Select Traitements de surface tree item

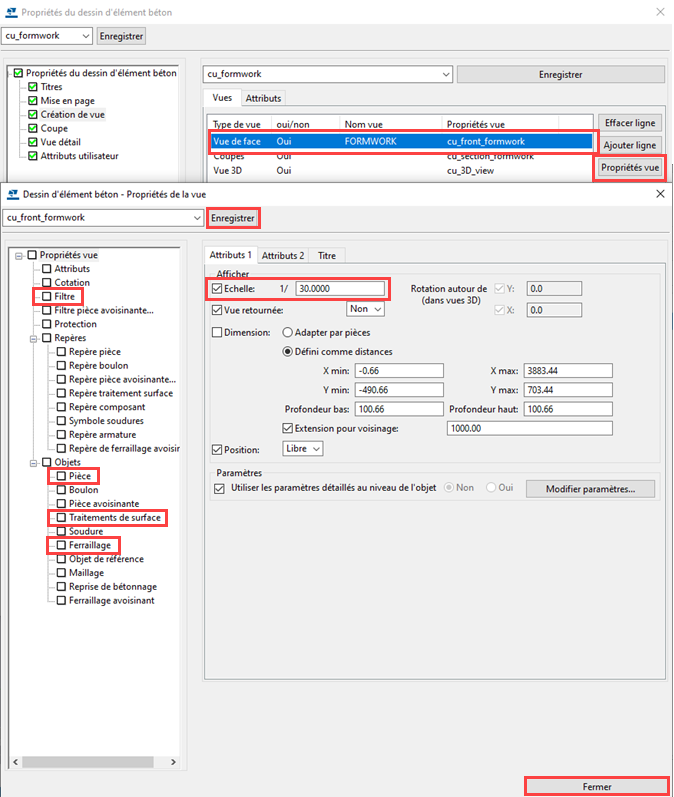click(115, 518)
